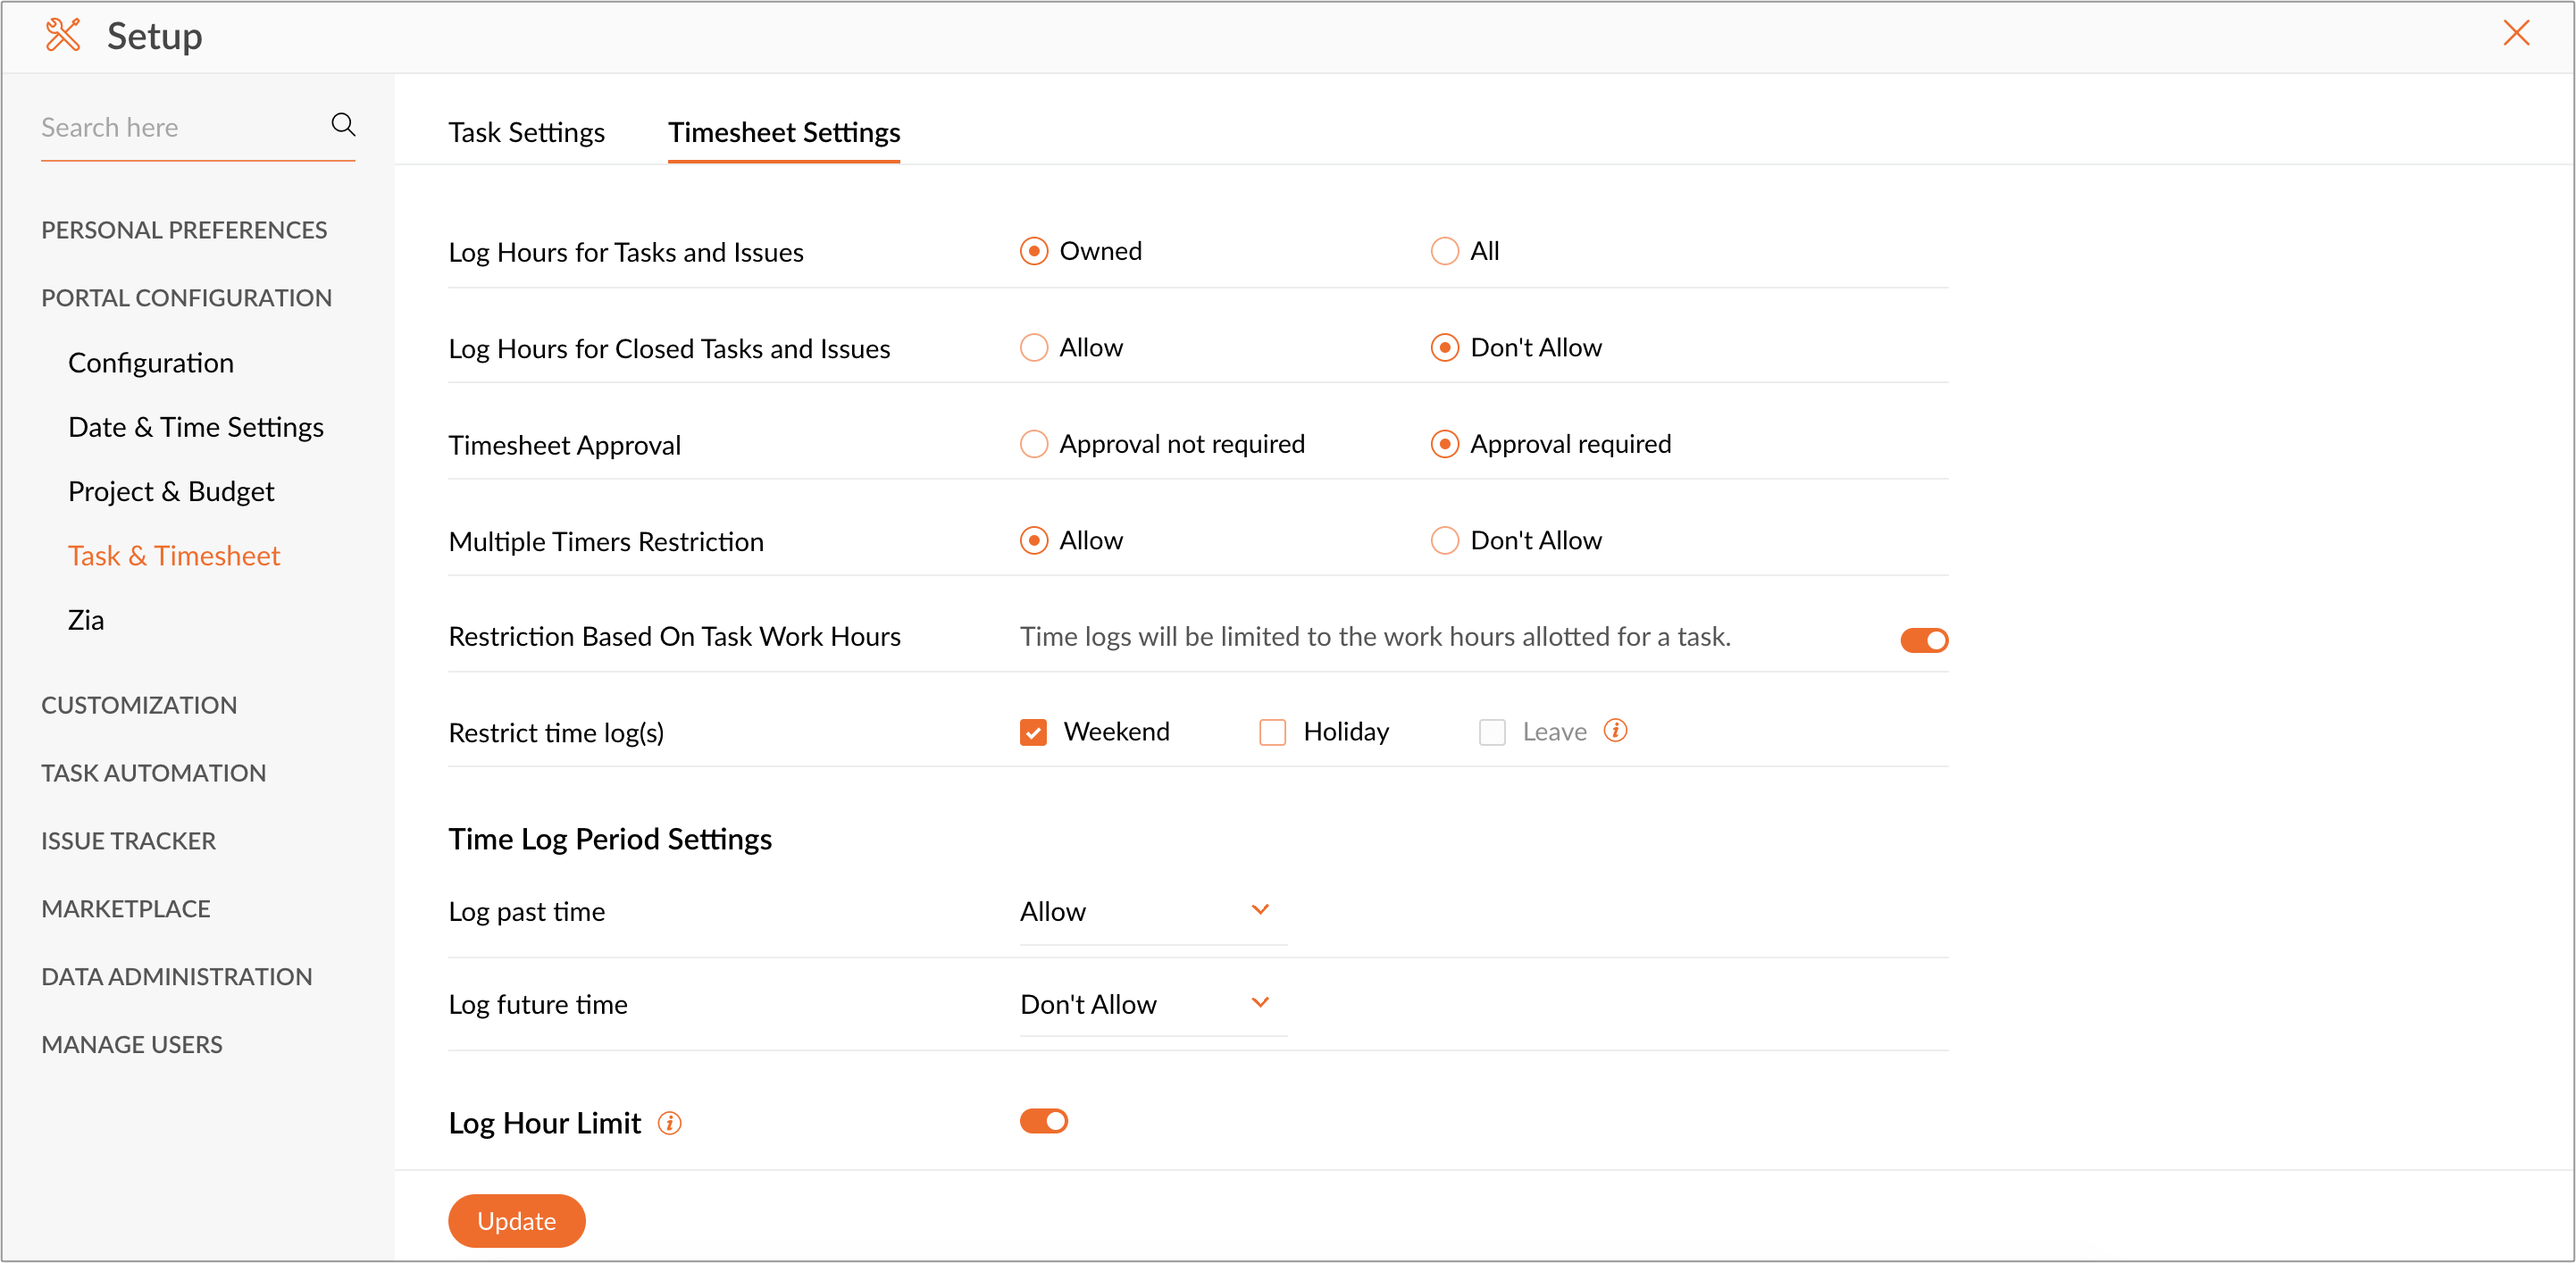Switch to the Task Settings tab
This screenshot has width=2576, height=1263.
[x=526, y=132]
